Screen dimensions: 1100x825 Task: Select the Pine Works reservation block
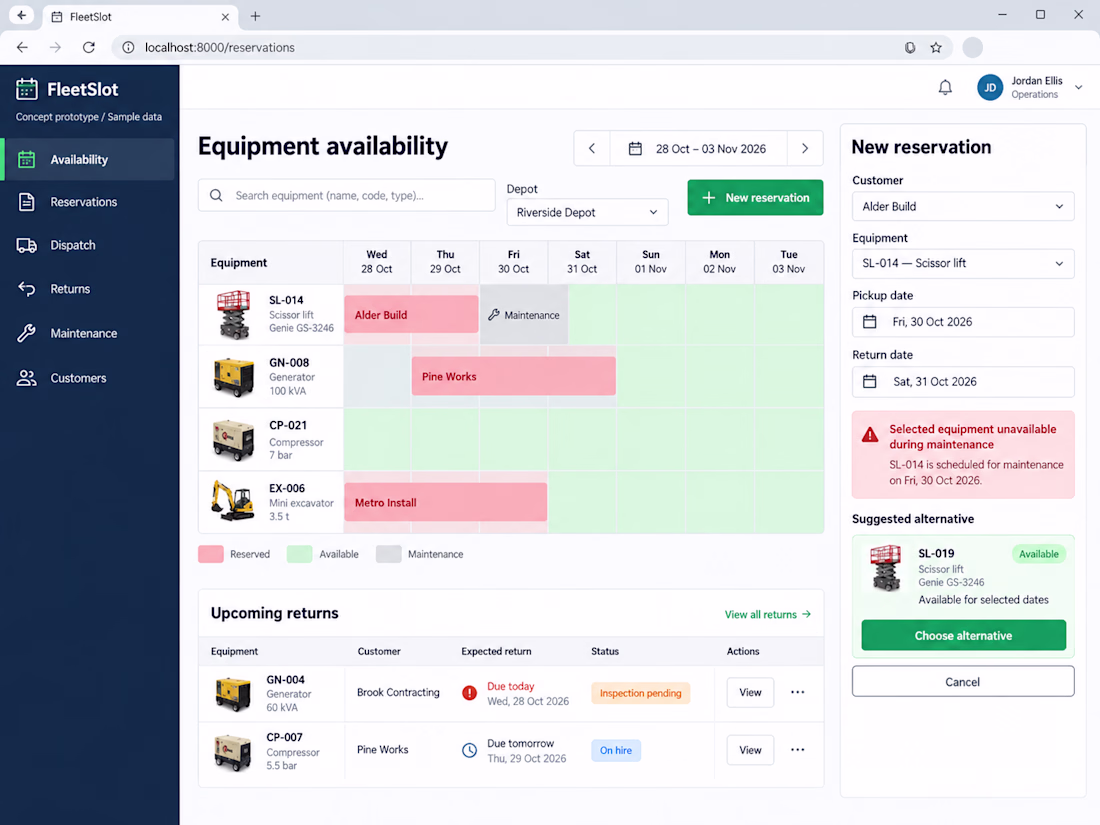(514, 376)
